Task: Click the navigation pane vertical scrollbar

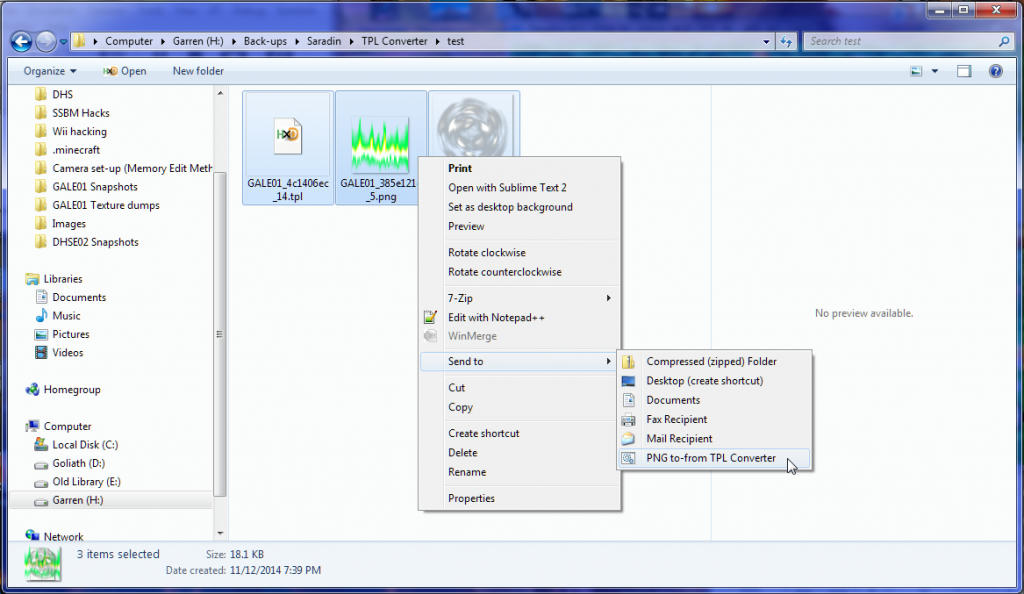Action: (221, 300)
